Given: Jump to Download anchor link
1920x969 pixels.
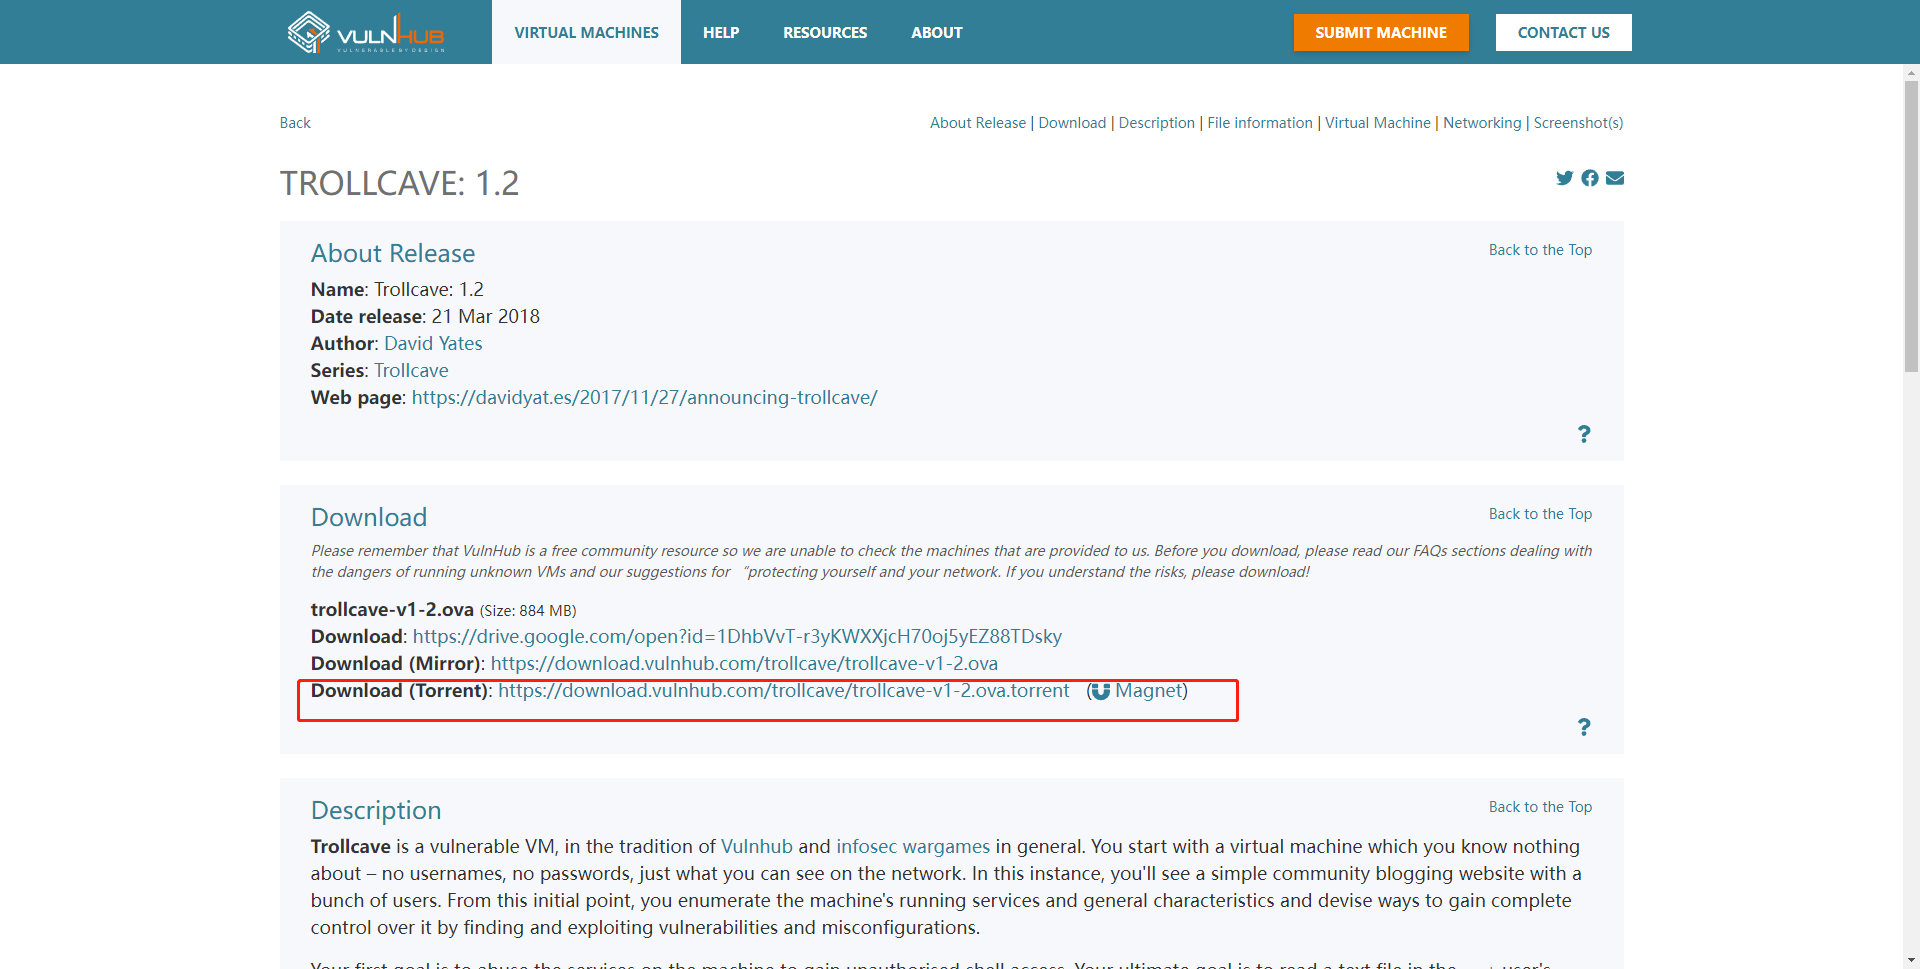Looking at the screenshot, I should point(1072,123).
